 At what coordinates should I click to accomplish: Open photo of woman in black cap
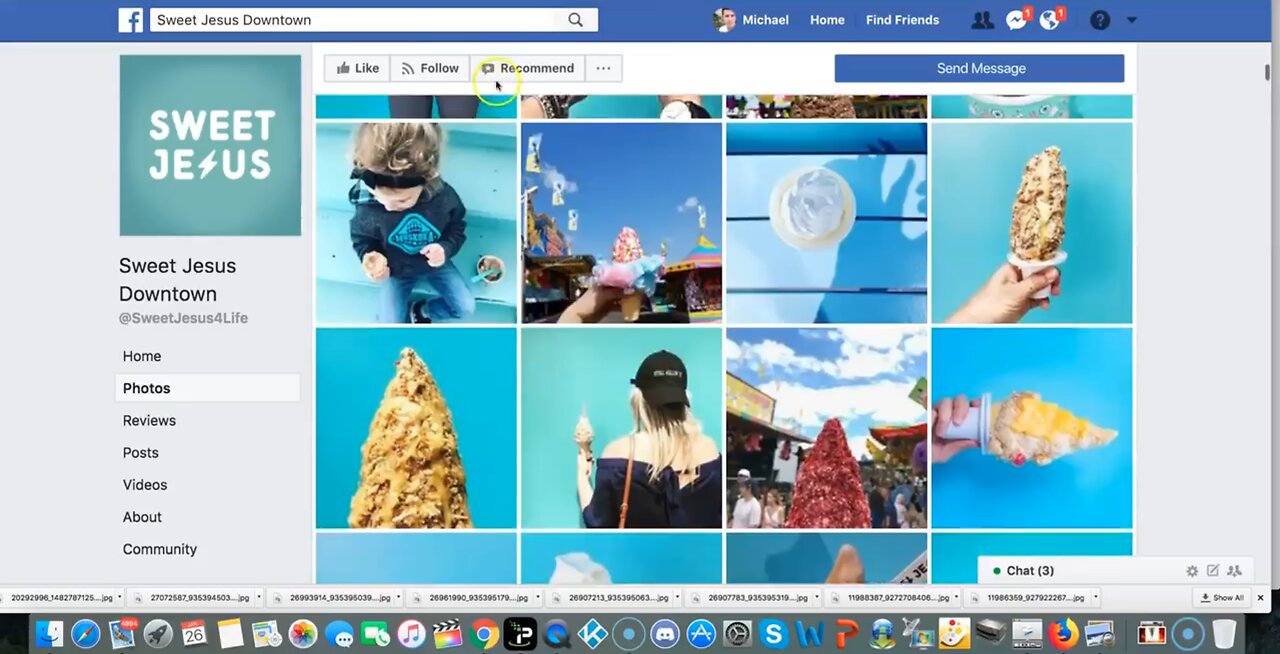tap(621, 428)
